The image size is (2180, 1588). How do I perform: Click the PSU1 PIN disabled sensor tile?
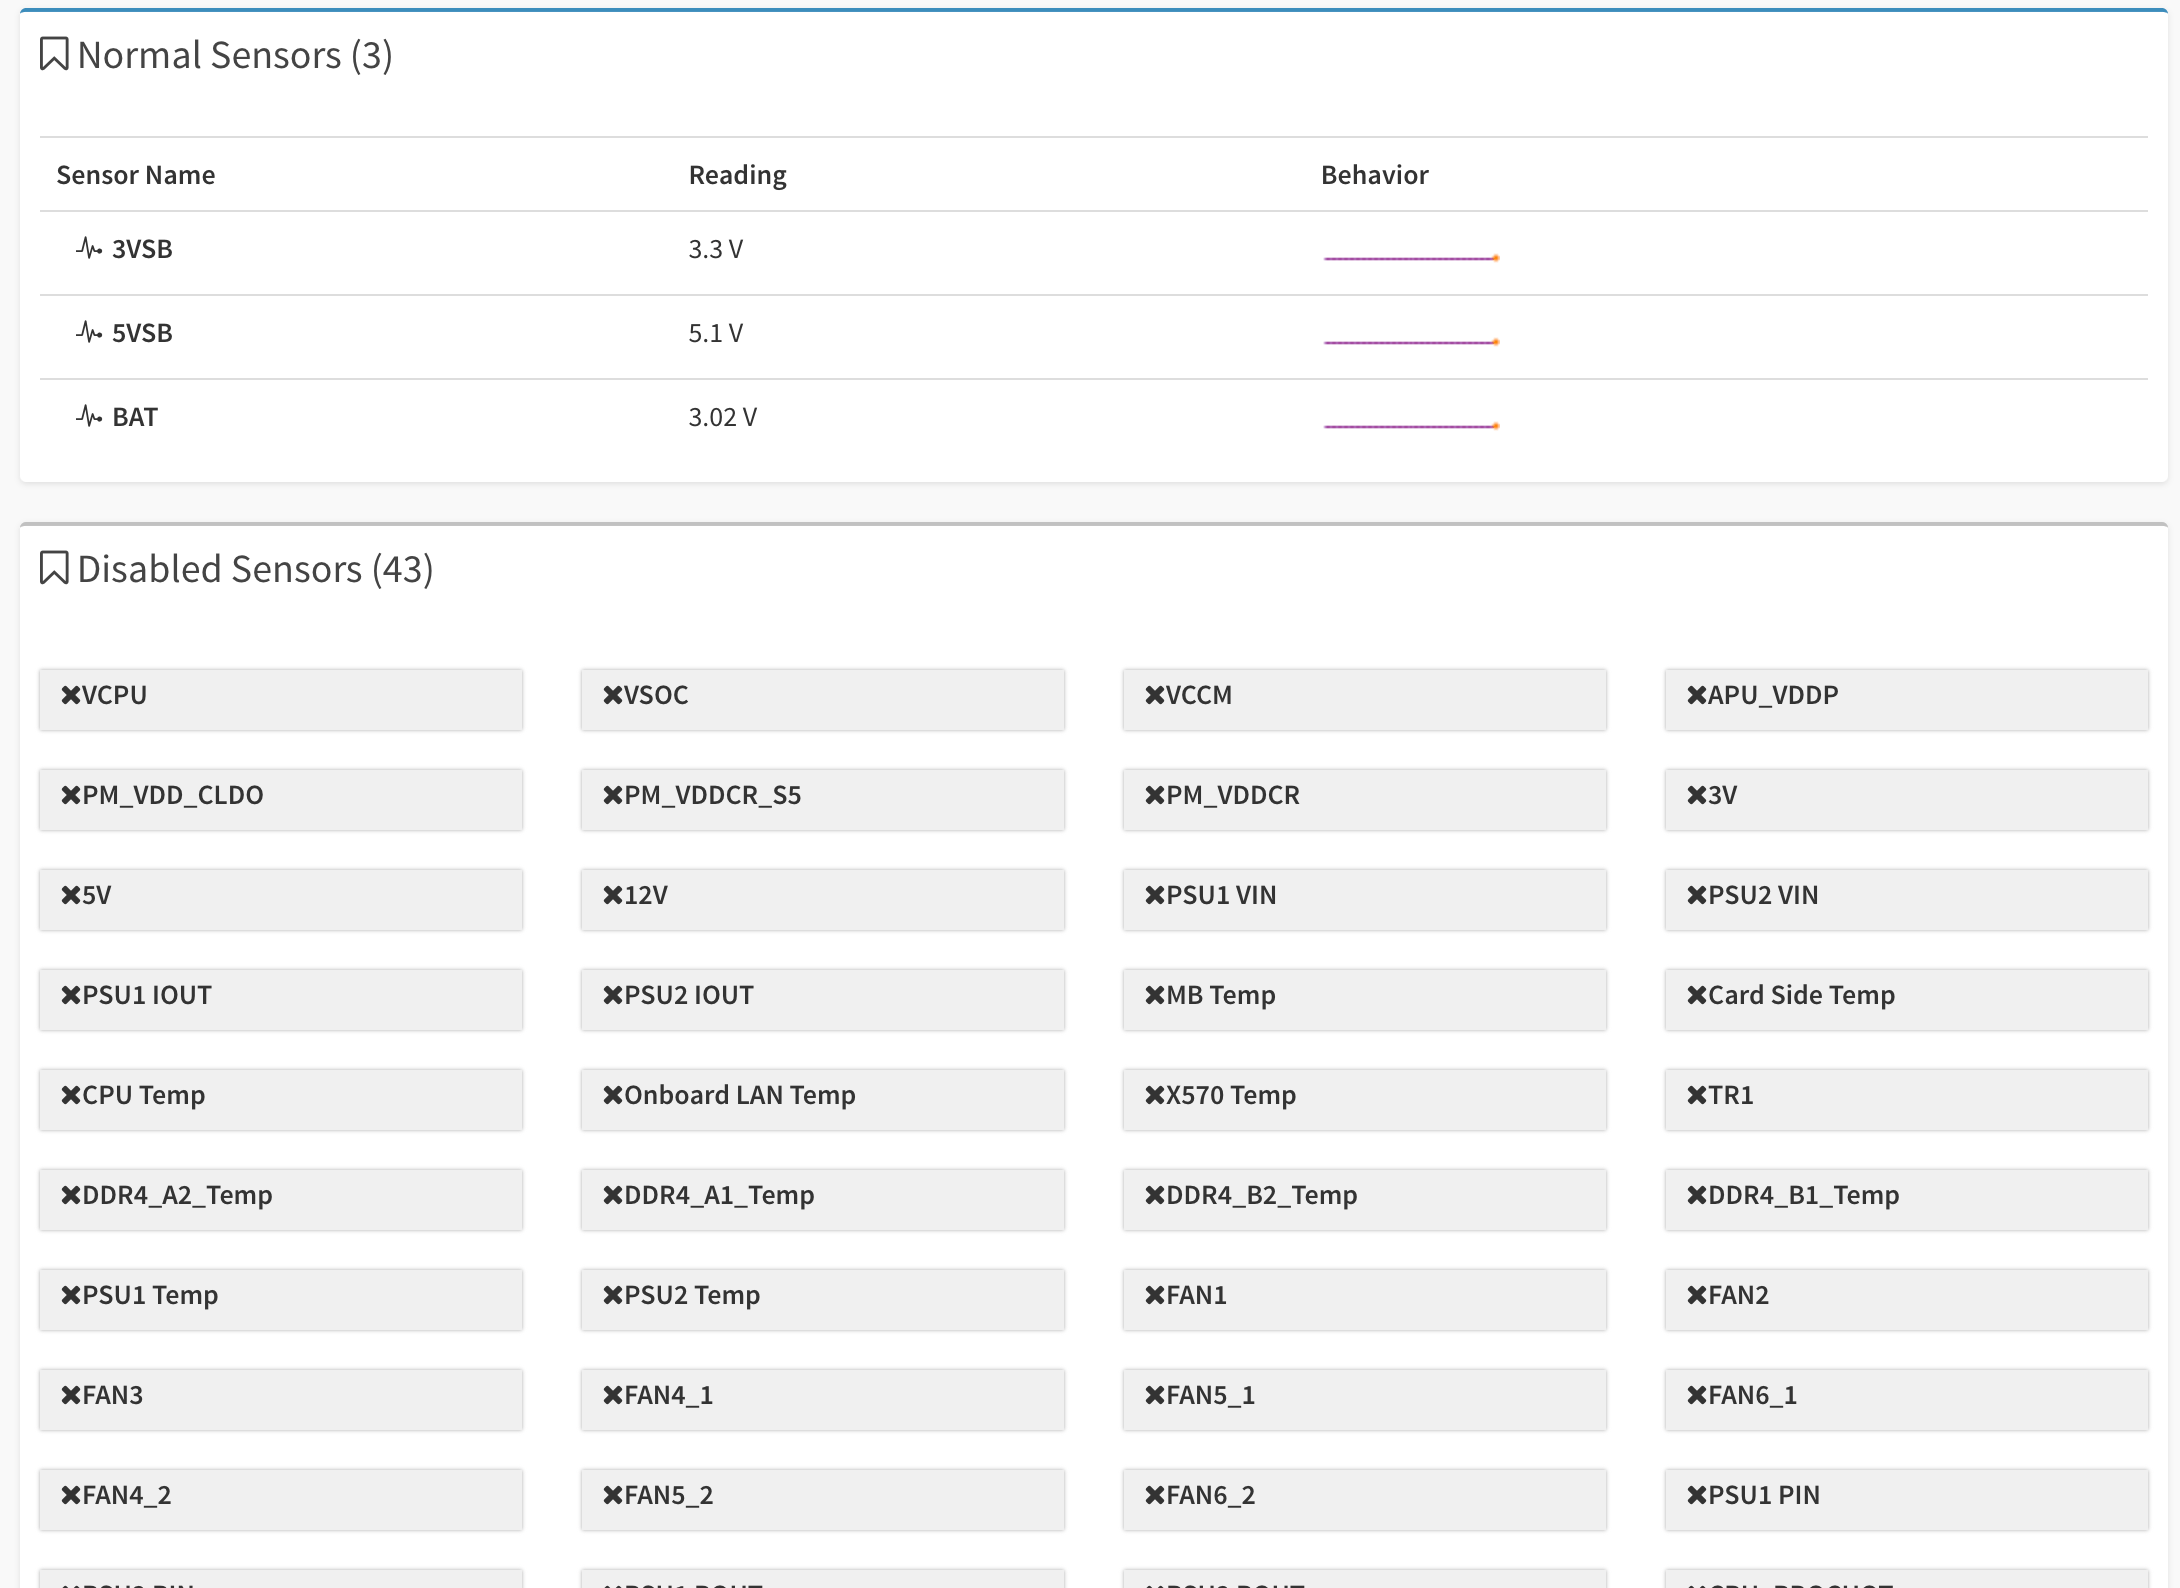coord(1906,1499)
